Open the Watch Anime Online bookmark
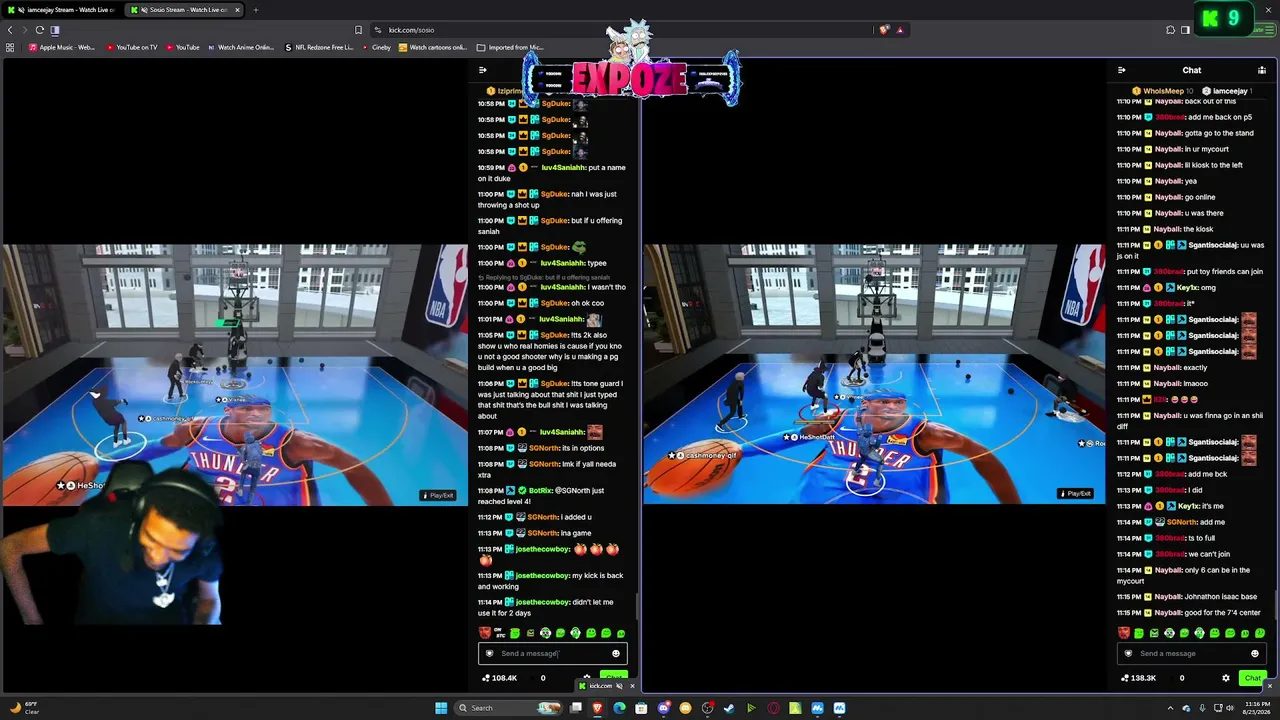 tap(240, 47)
